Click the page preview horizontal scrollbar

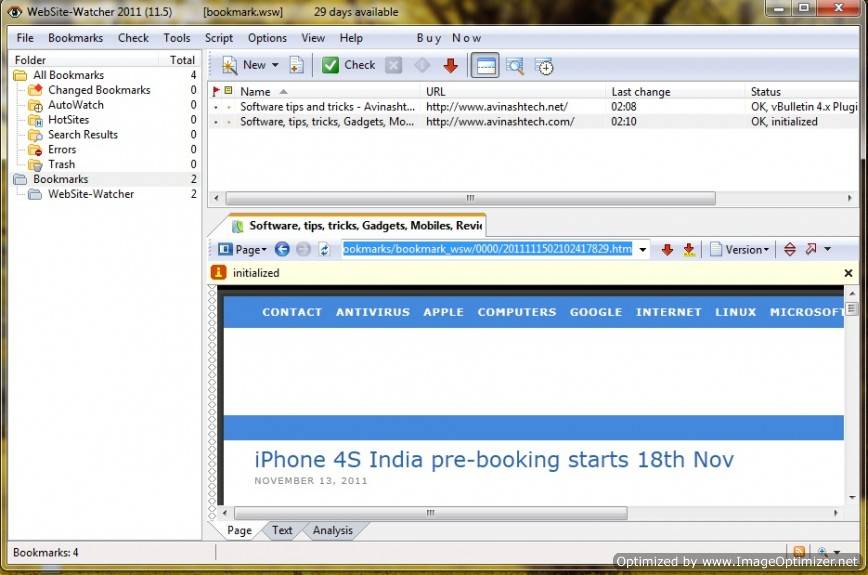coord(431,513)
